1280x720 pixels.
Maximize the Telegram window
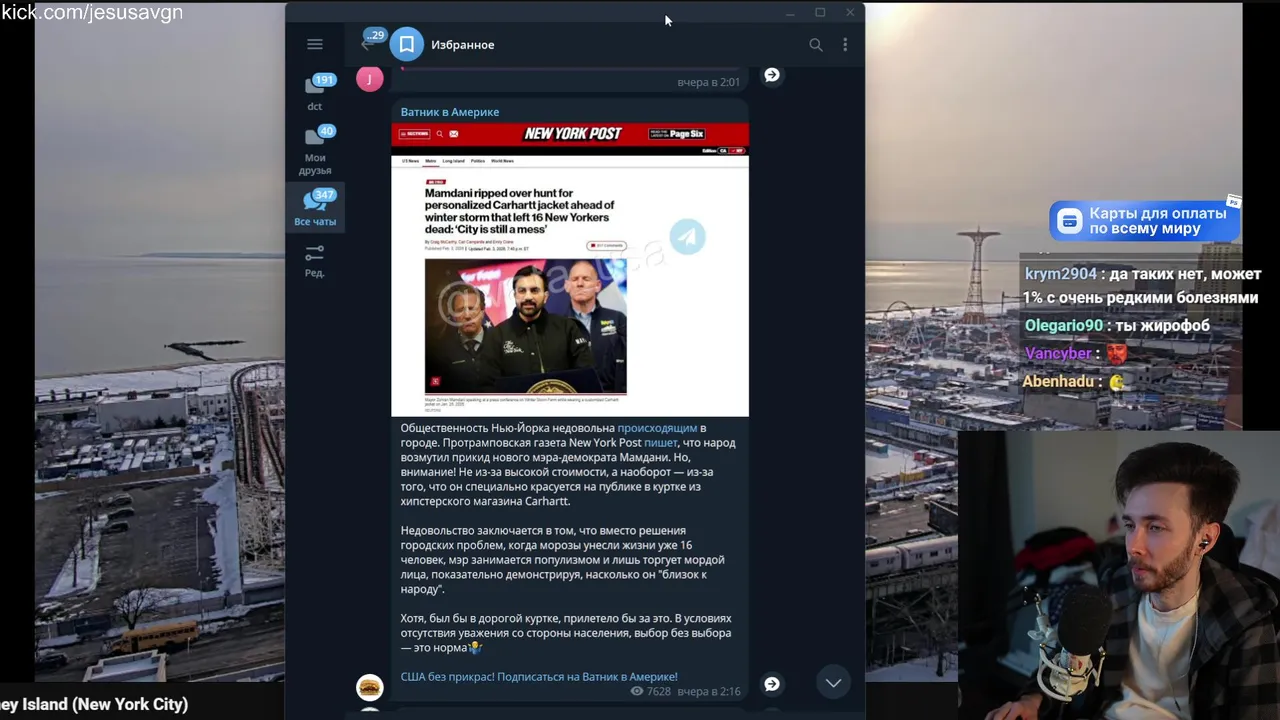820,13
